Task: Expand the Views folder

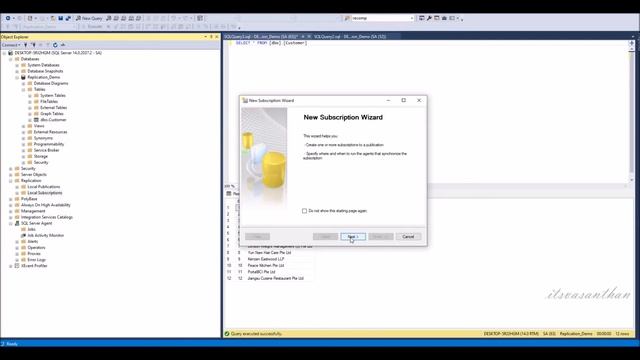Action: pos(24,126)
